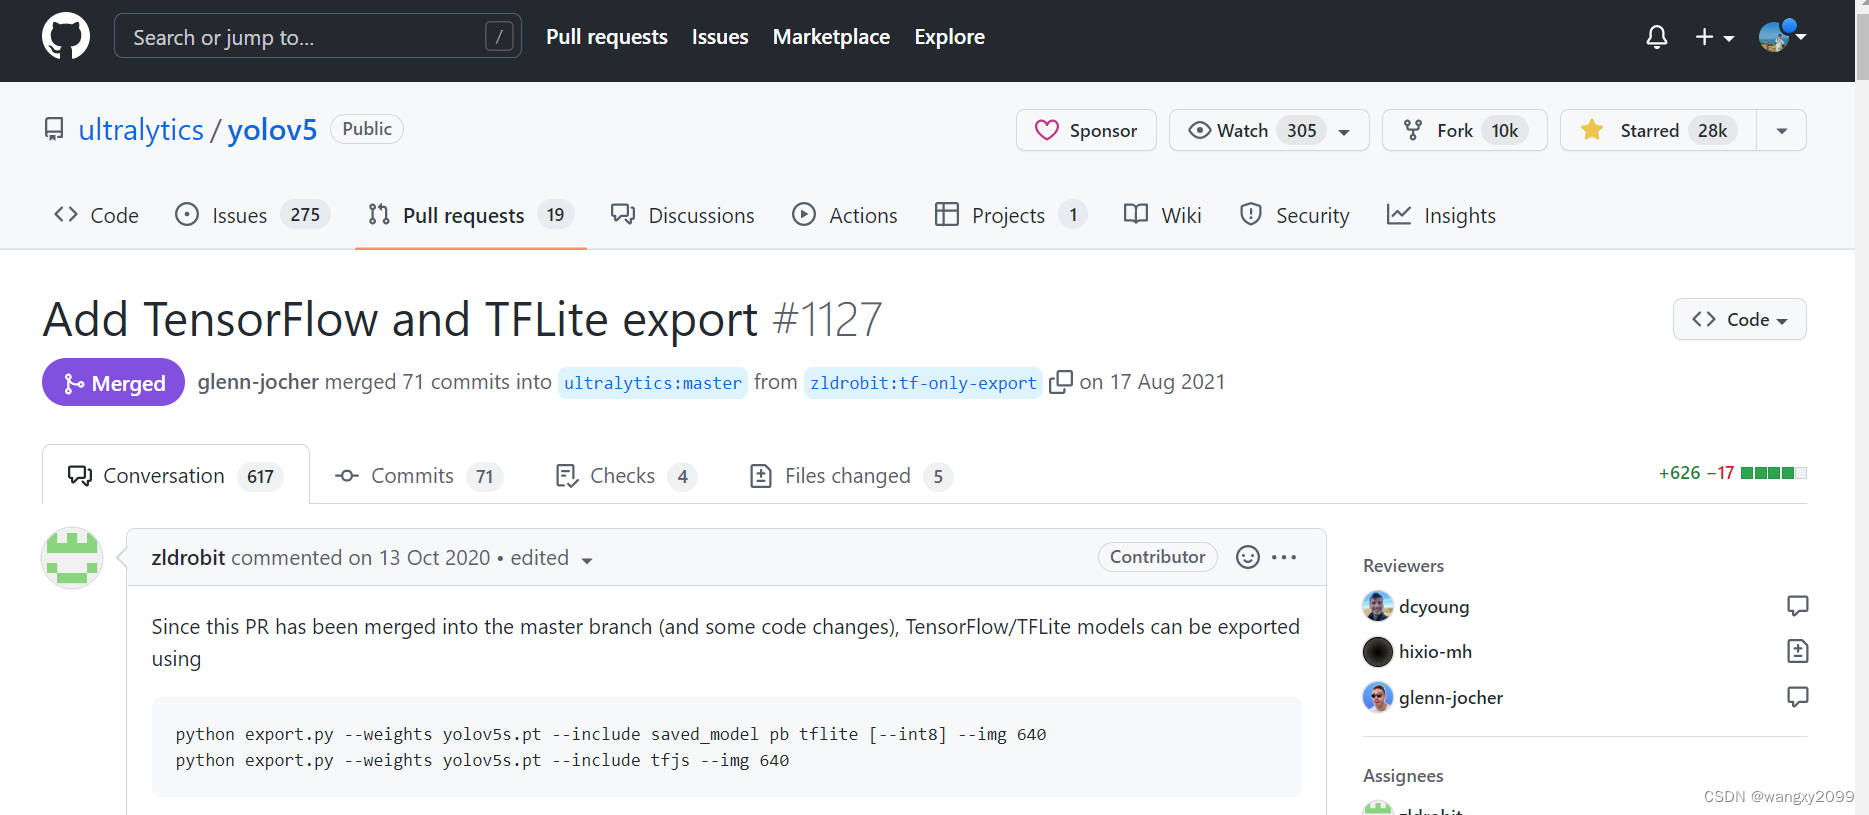Switch to the Pull requests repository tab

click(470, 215)
